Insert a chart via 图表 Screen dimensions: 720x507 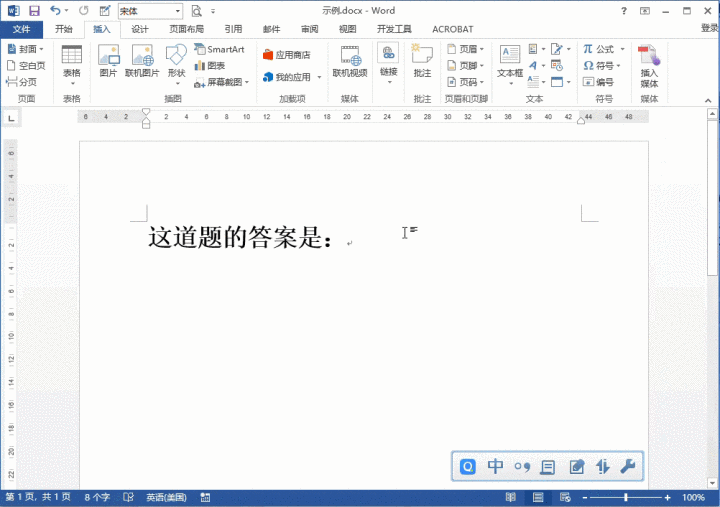(210, 66)
